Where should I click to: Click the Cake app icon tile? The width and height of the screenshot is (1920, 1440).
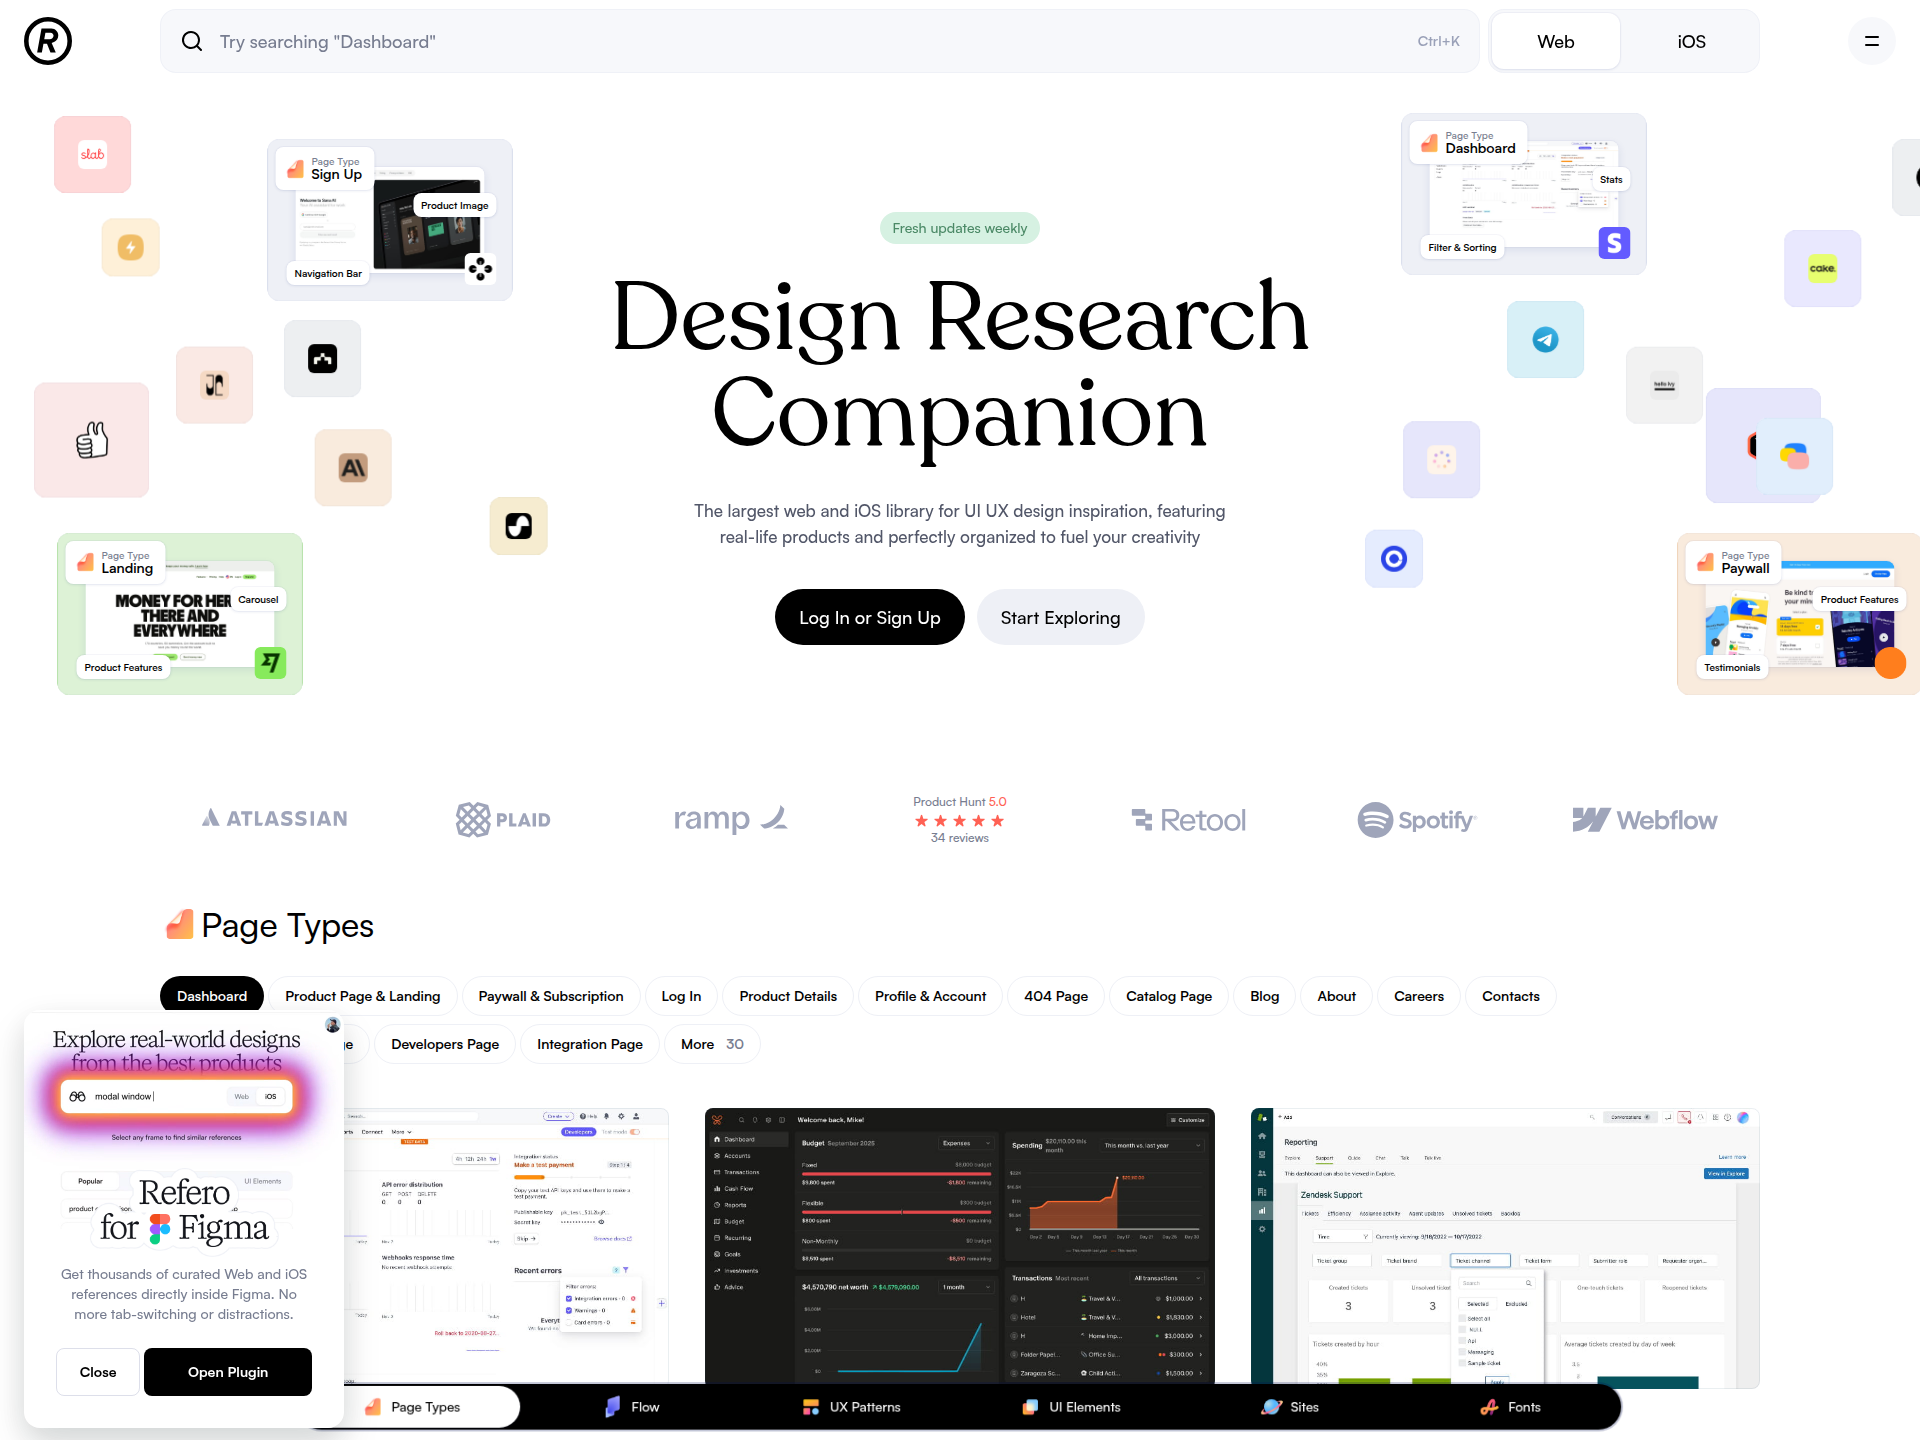pos(1822,268)
